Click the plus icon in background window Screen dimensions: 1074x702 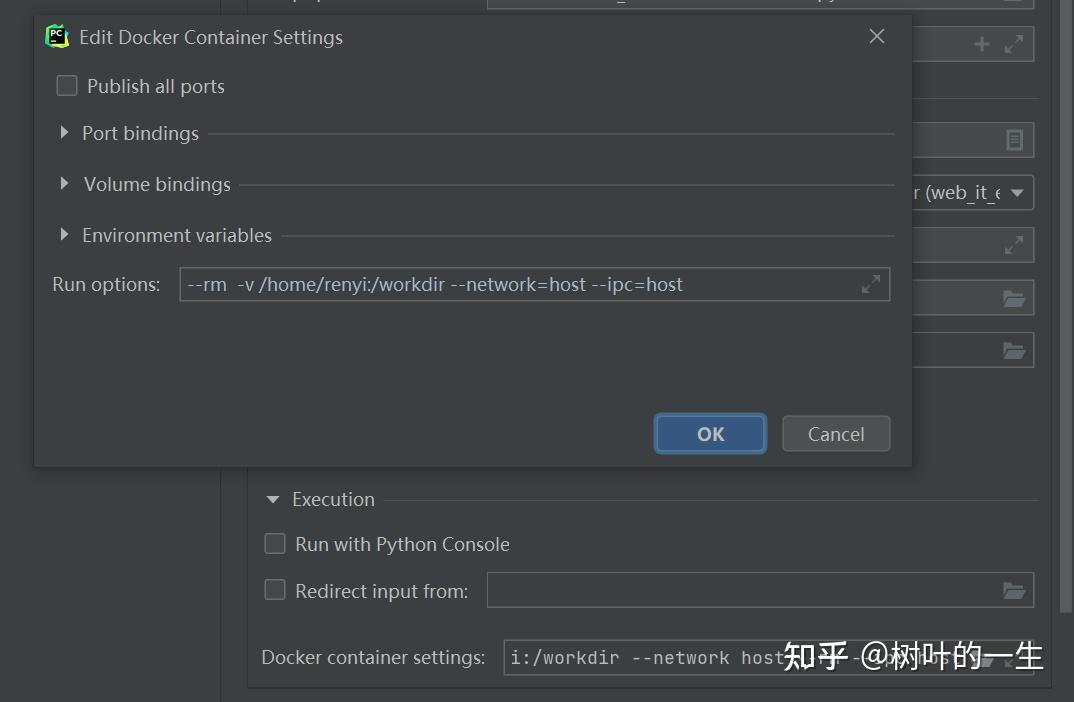[982, 44]
